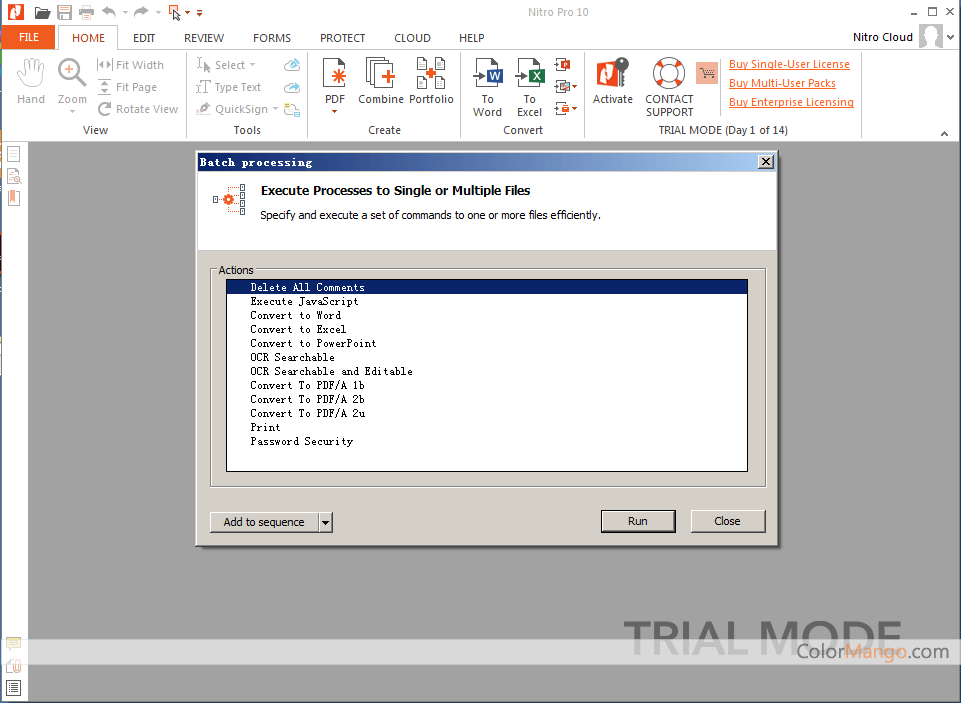
Task: Select Password Security action
Action: click(x=487, y=442)
